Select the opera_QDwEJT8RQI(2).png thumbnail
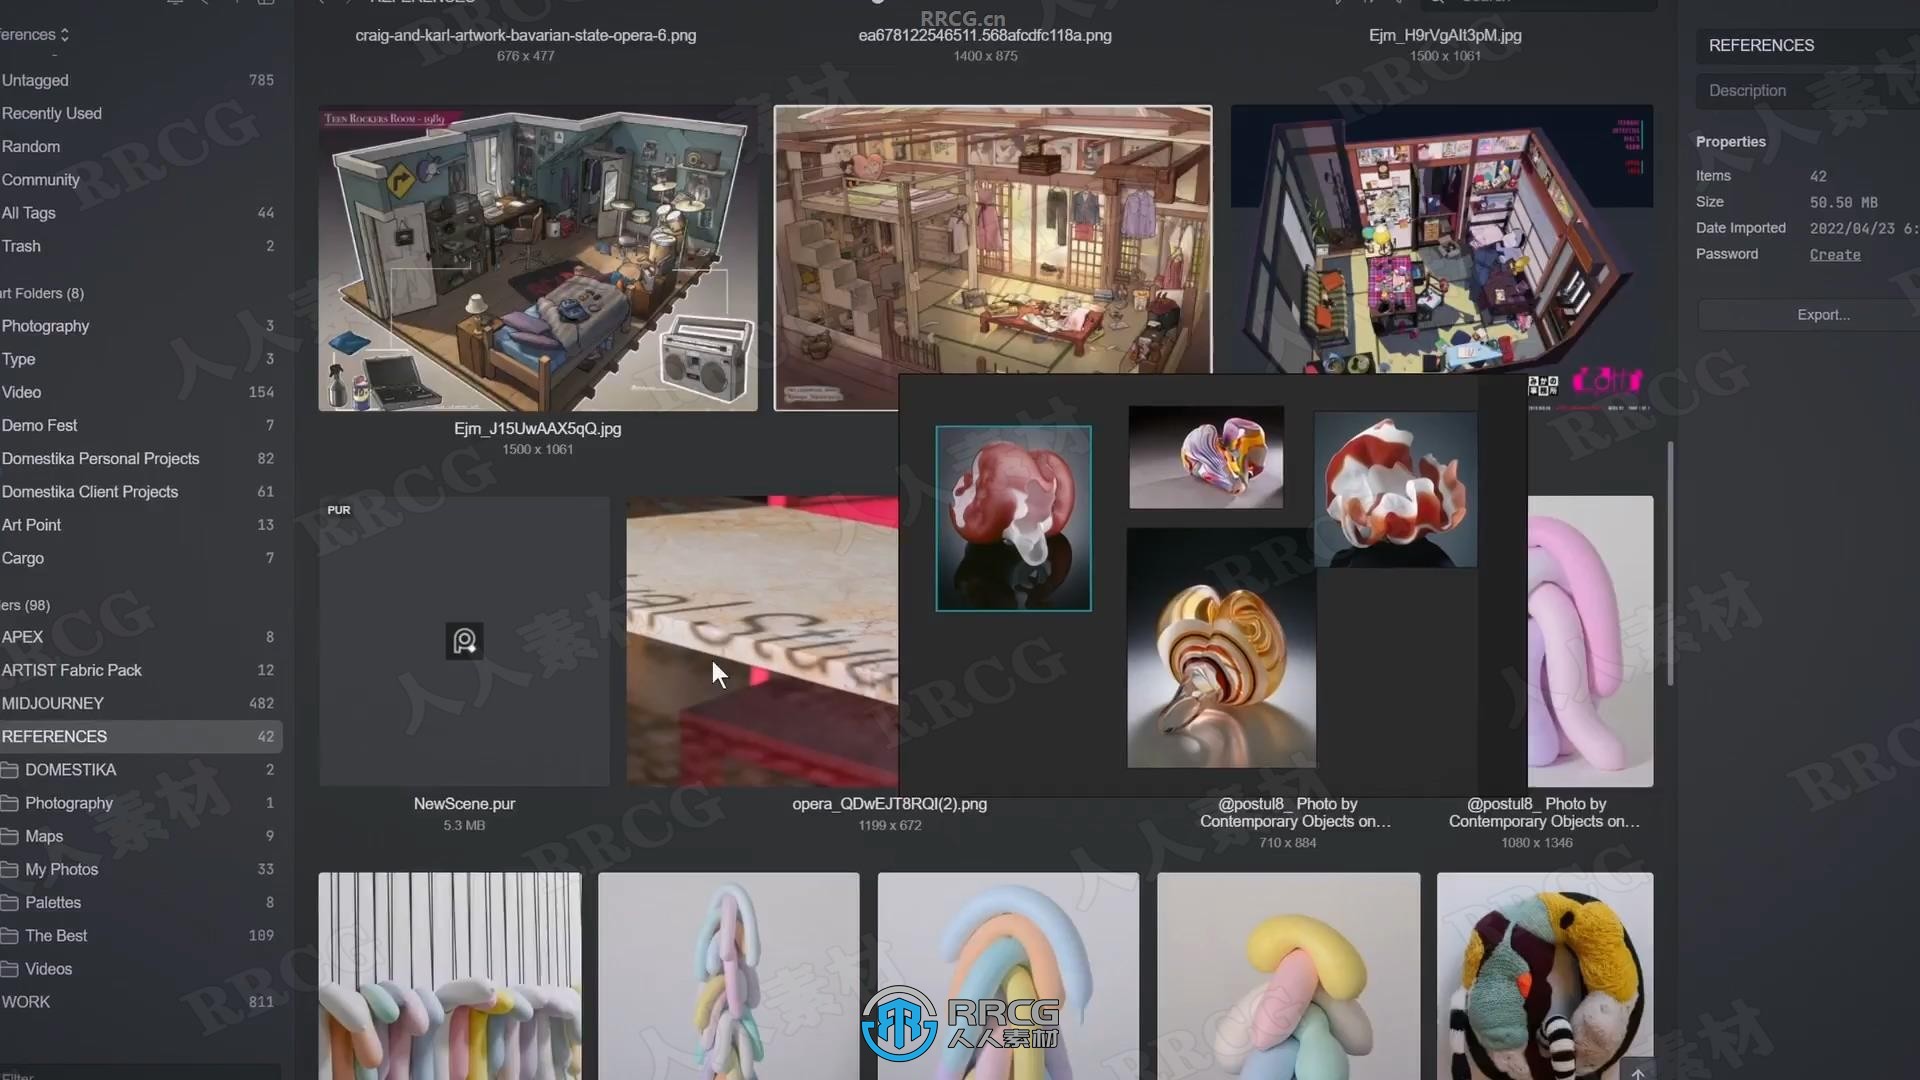 pos(762,641)
